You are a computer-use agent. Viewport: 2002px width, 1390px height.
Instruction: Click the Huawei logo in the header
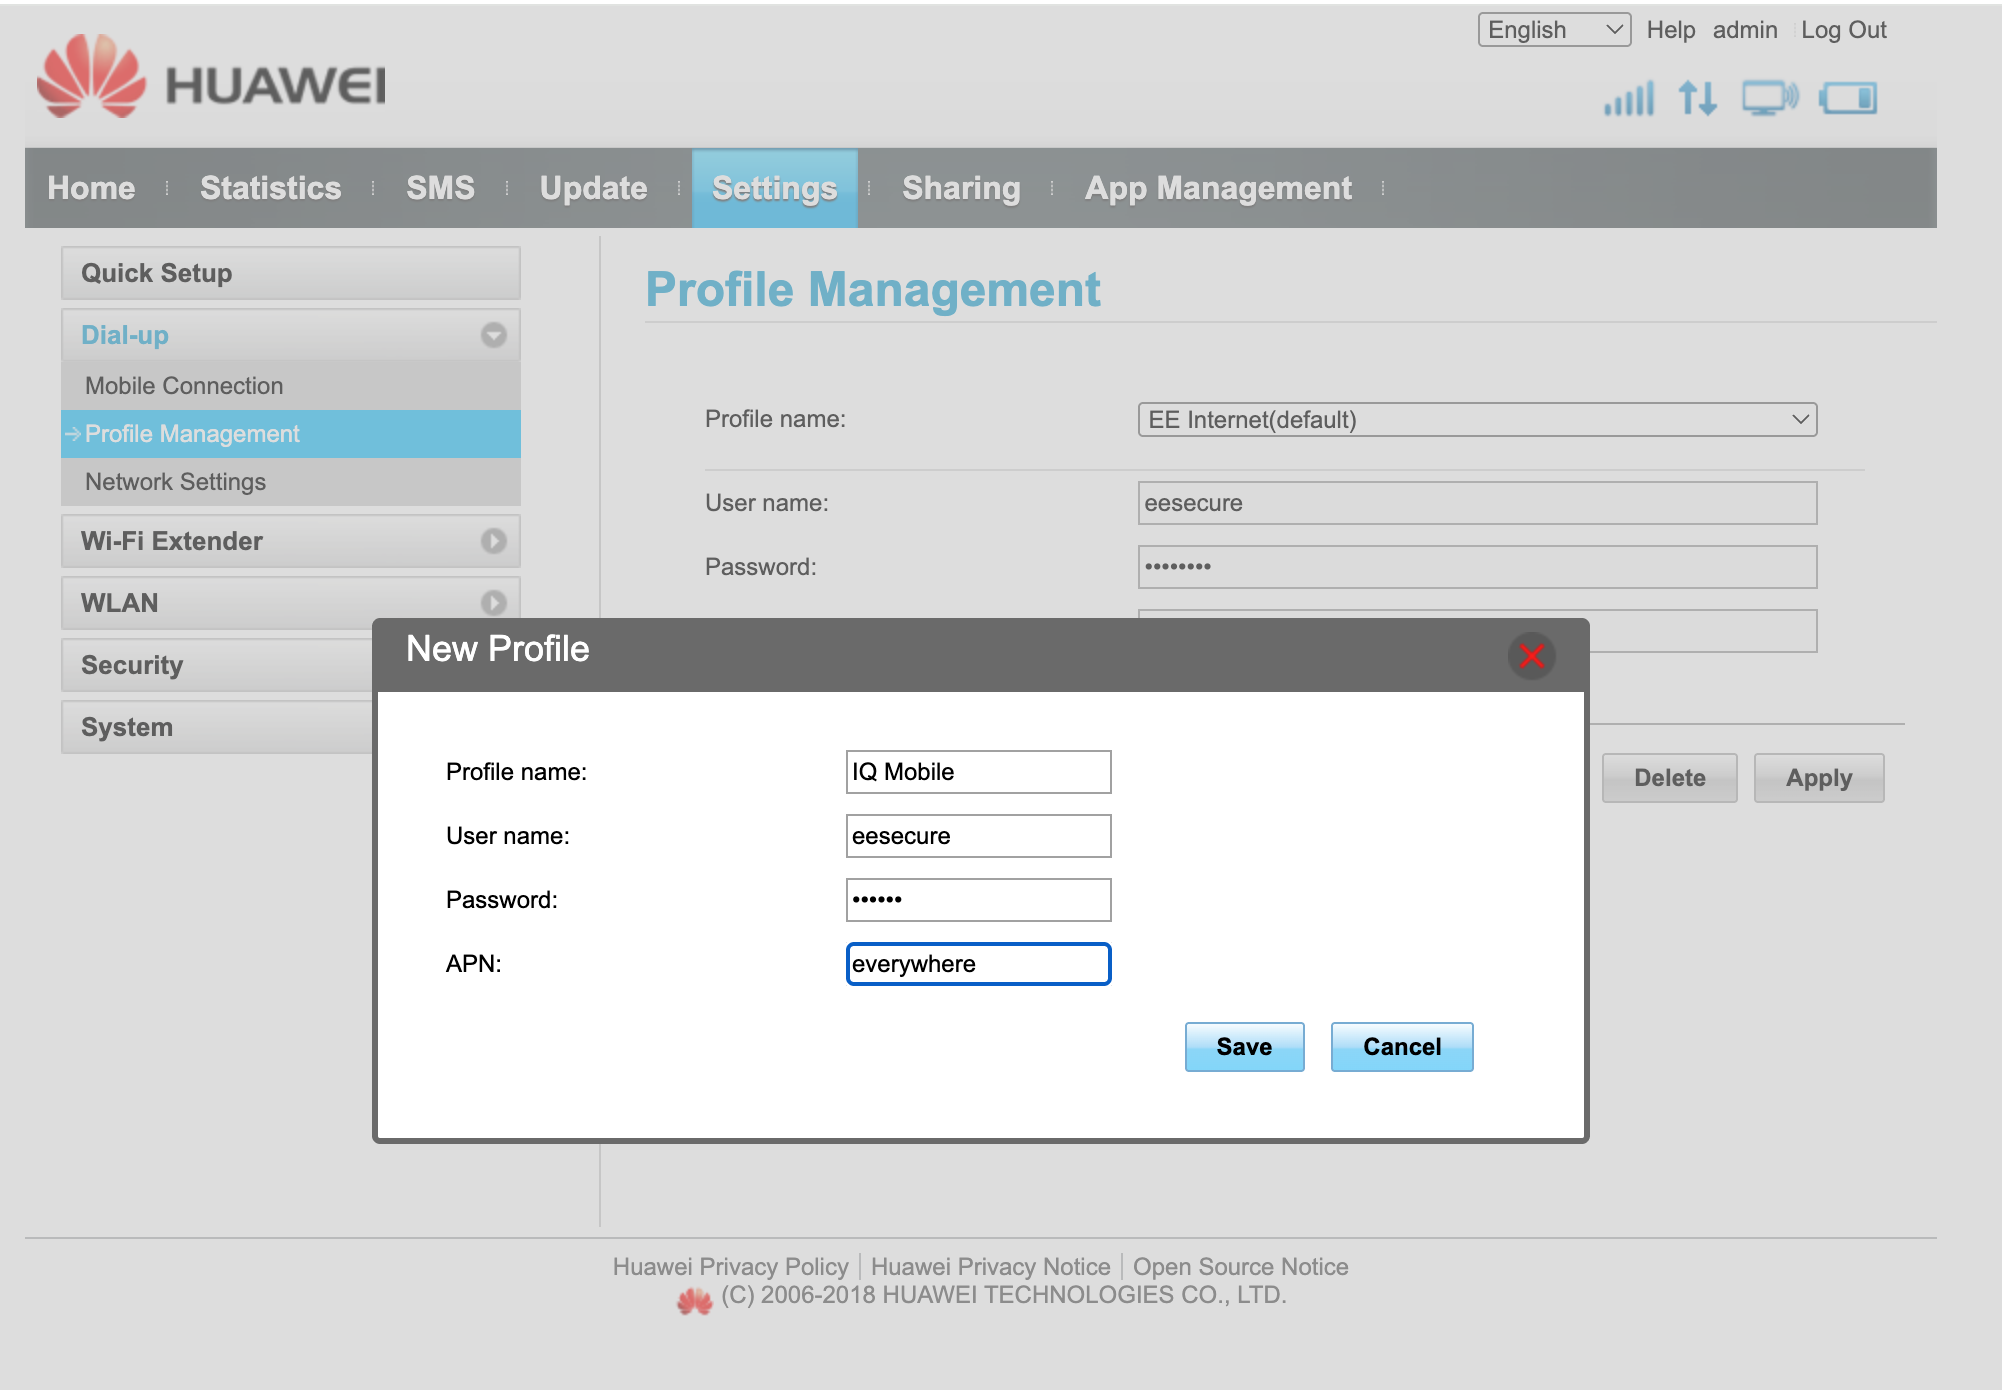tap(211, 77)
